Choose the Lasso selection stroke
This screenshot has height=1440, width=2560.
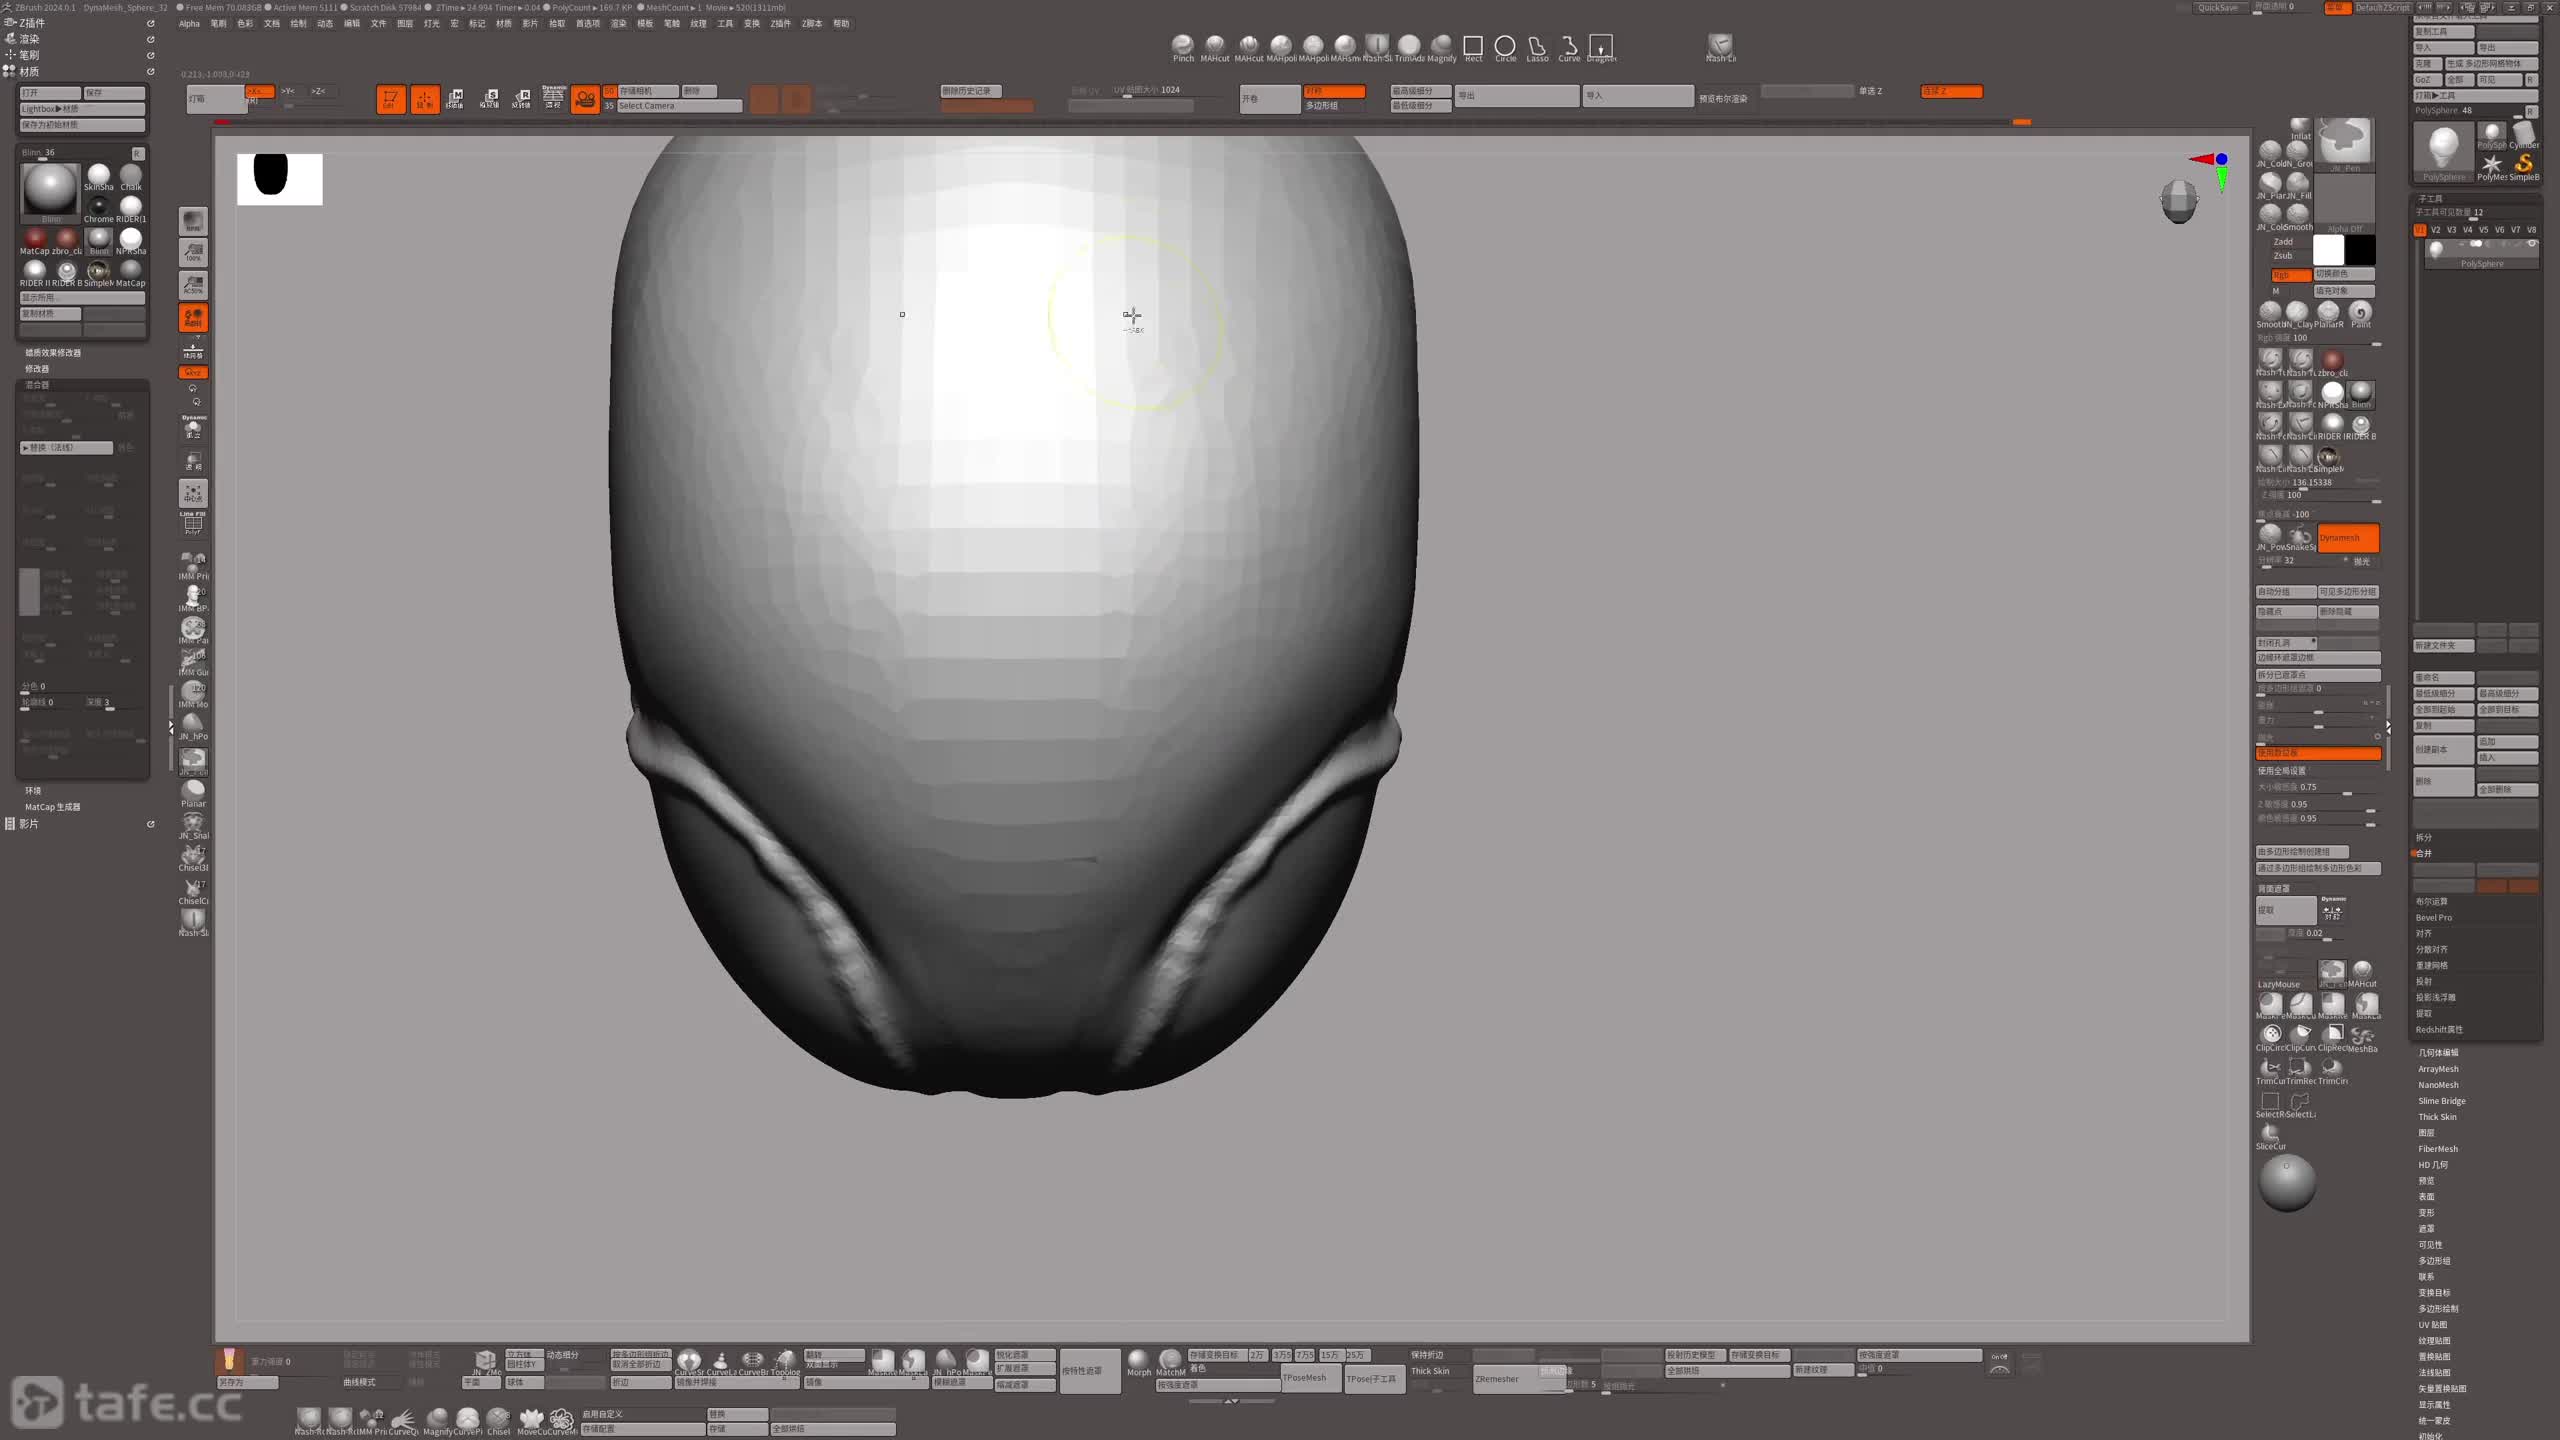coord(1537,46)
